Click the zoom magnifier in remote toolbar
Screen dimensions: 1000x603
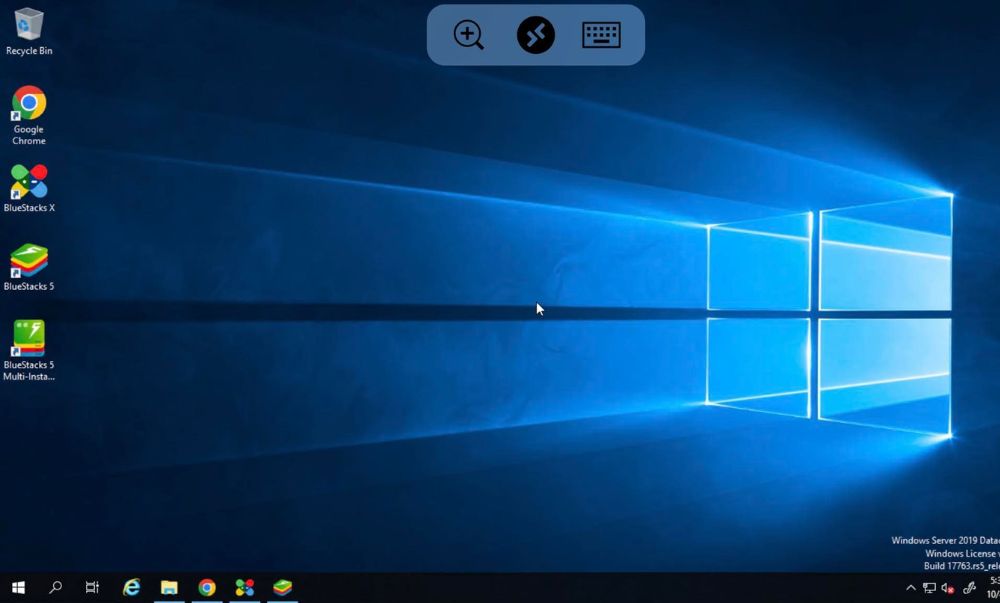468,35
